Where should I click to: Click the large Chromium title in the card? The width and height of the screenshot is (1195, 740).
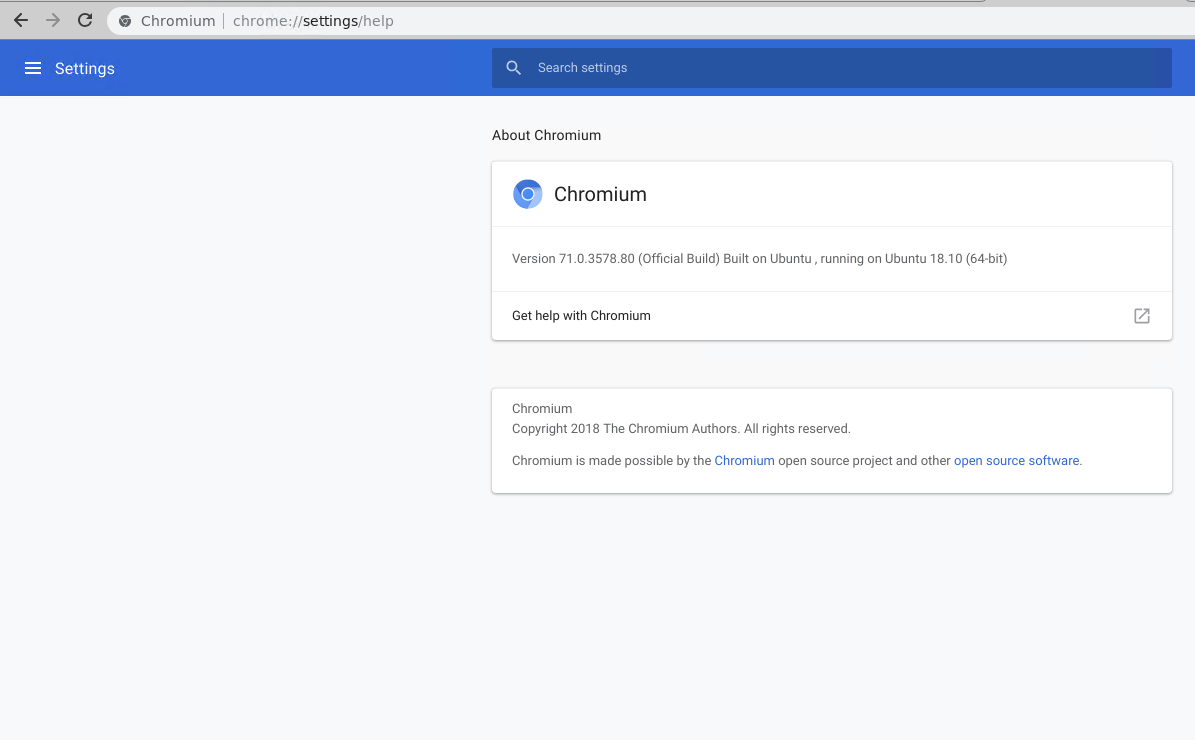(600, 194)
